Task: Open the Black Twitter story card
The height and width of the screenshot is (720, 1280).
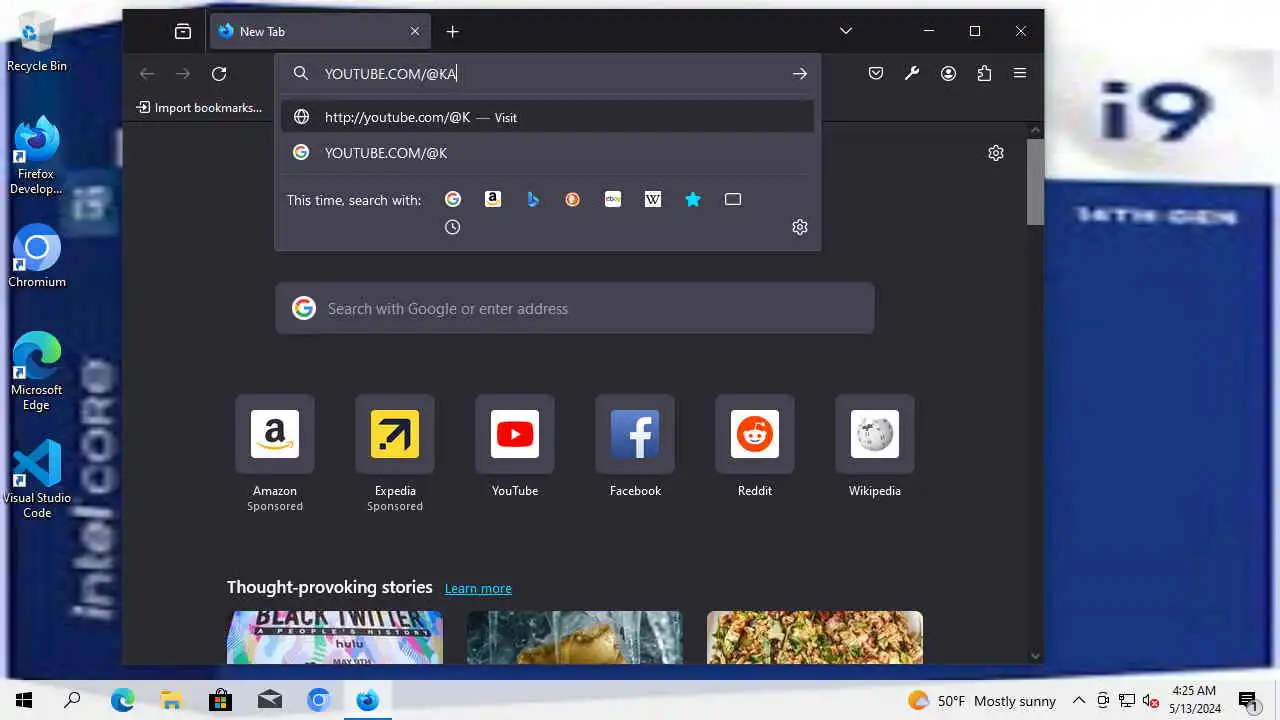Action: tap(335, 637)
